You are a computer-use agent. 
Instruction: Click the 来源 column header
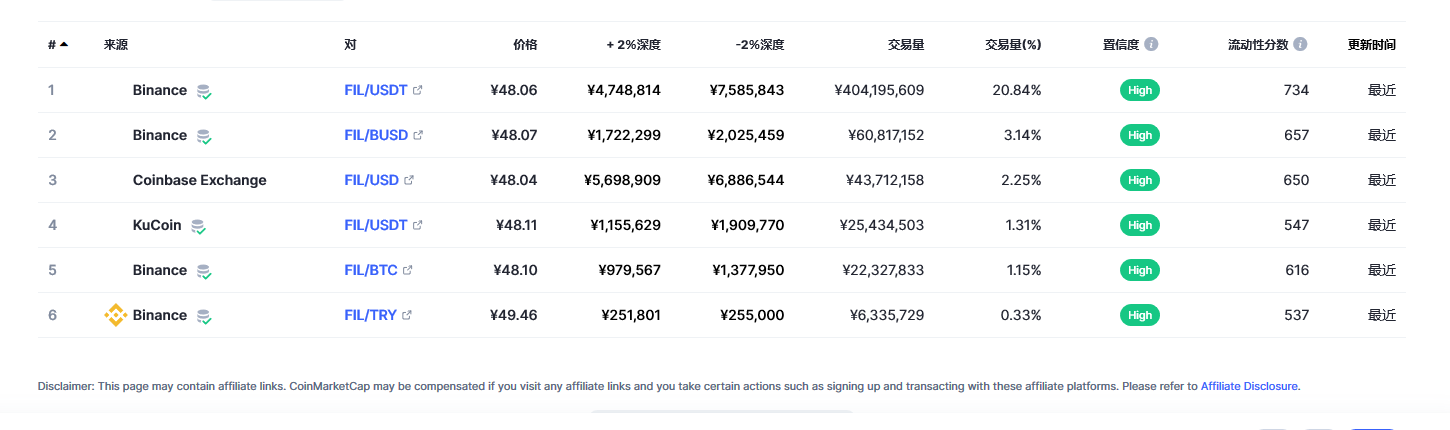pyautogui.click(x=116, y=45)
